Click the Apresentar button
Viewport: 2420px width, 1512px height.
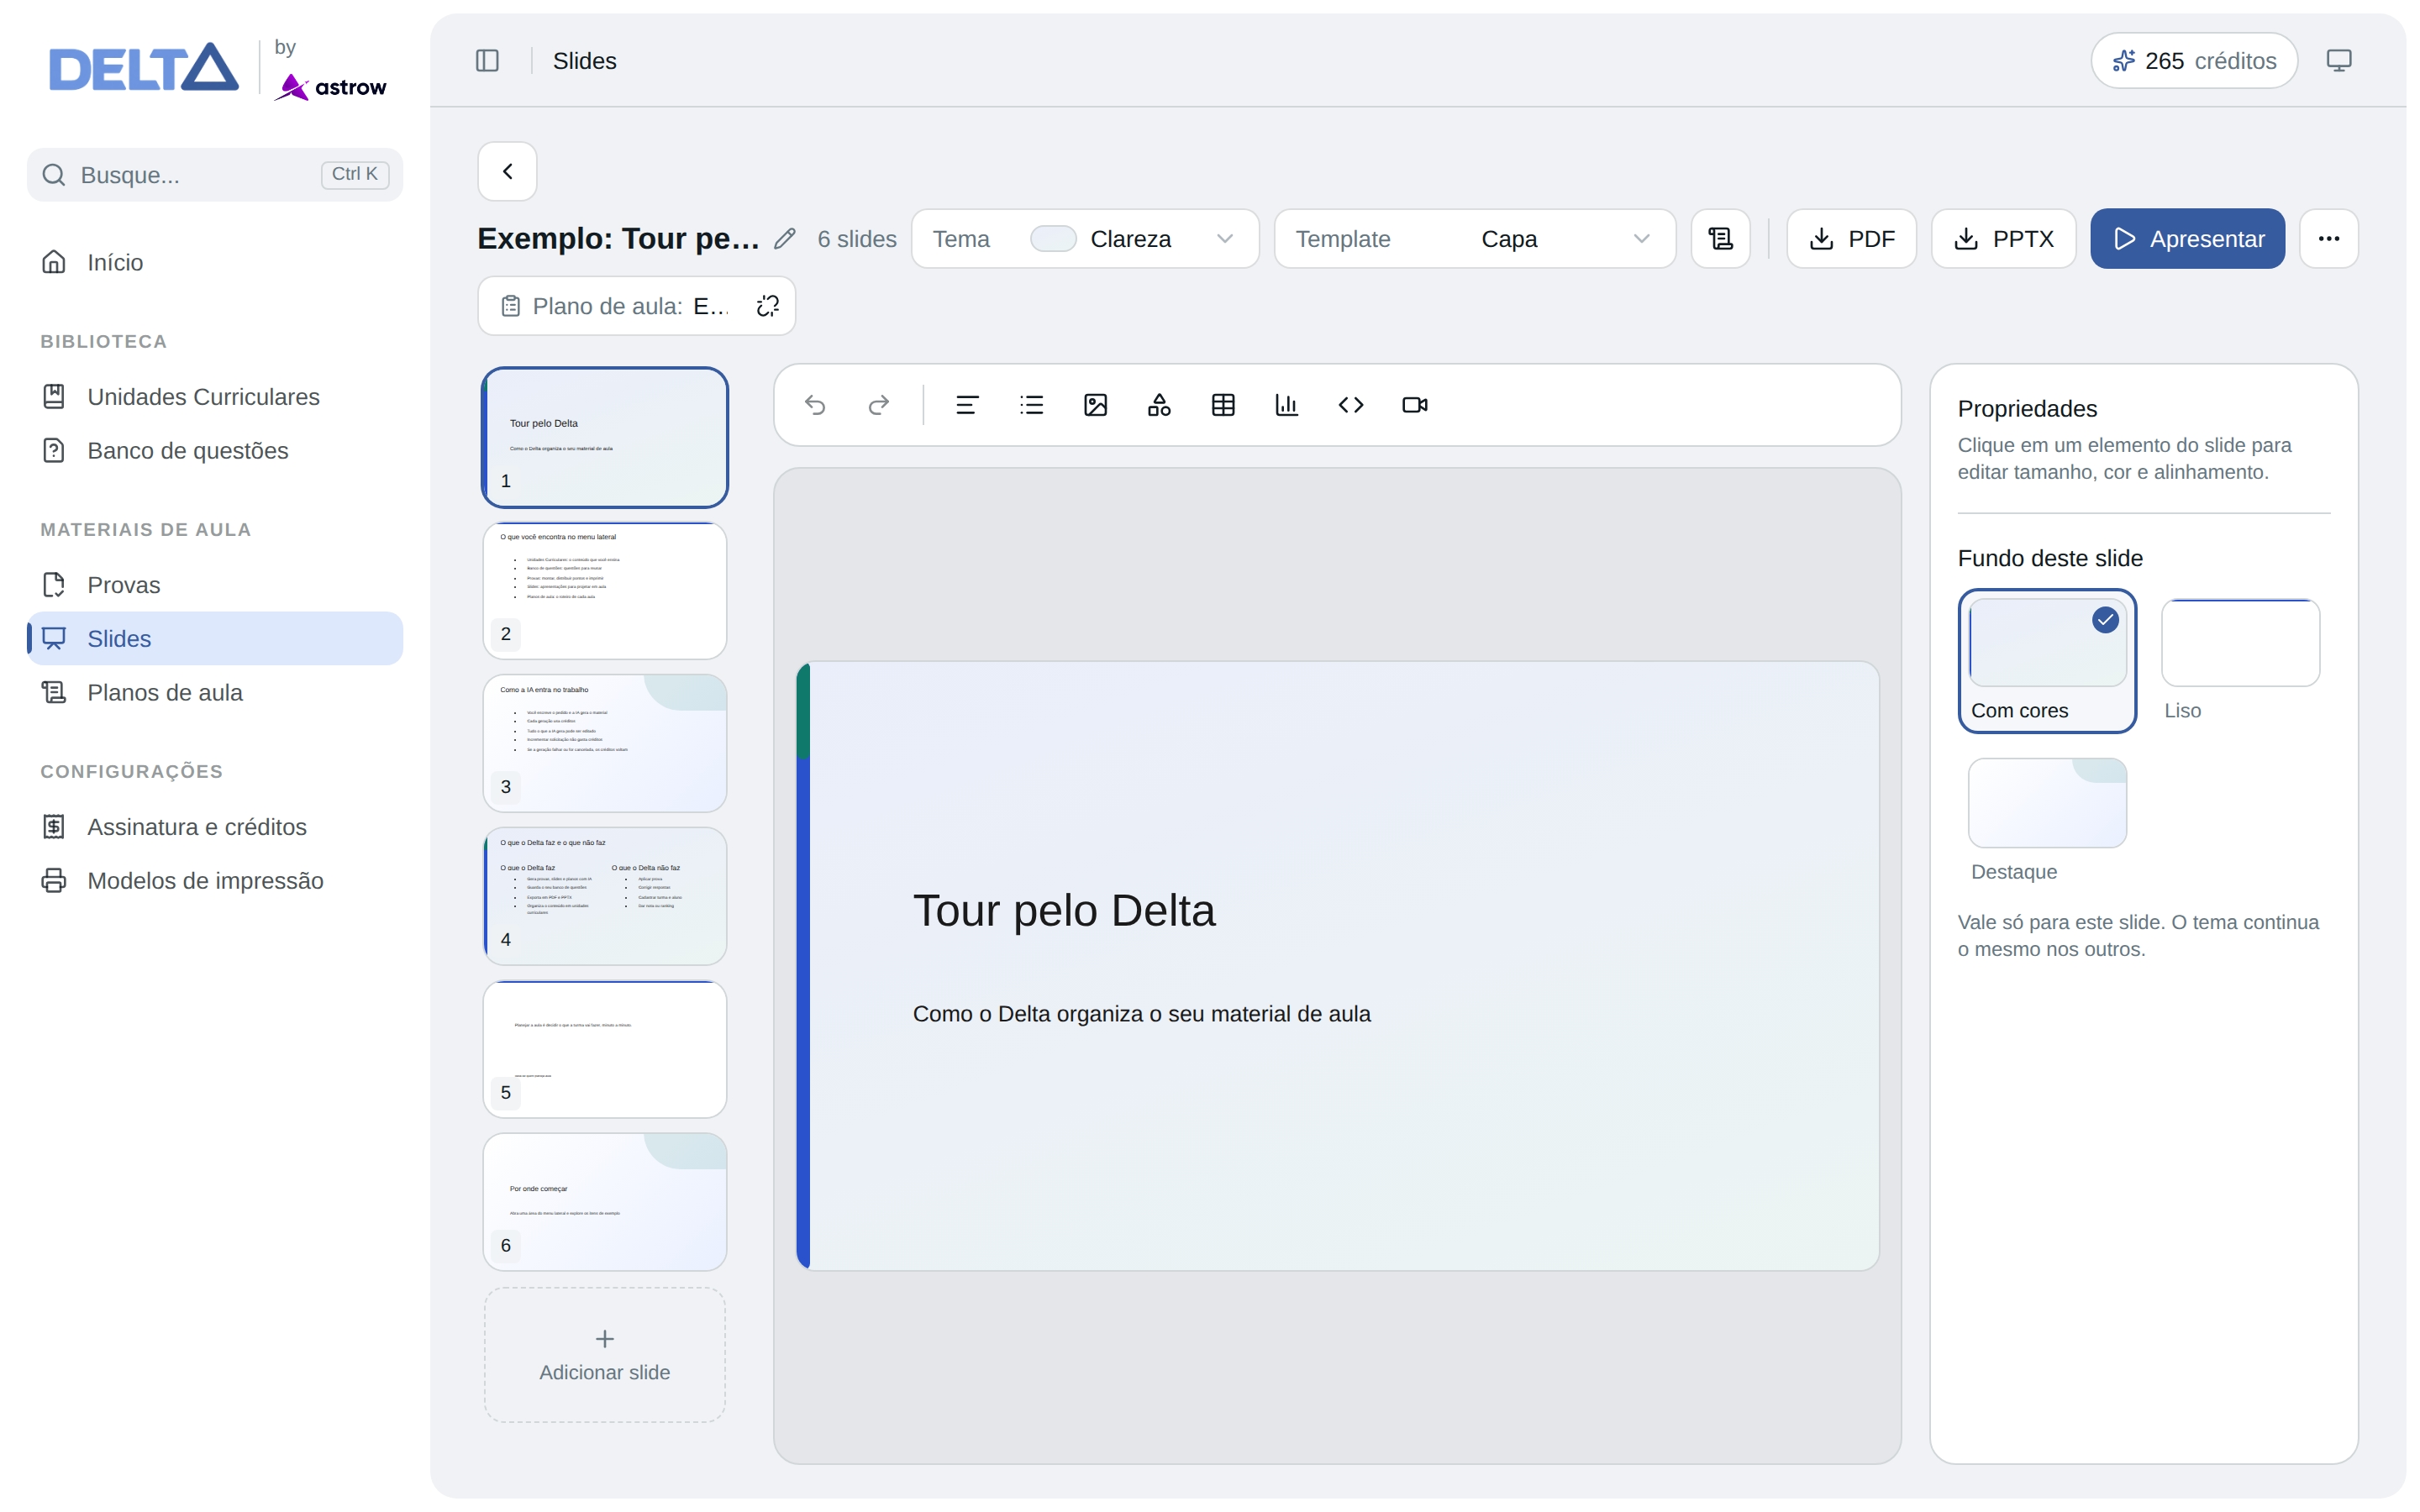pyautogui.click(x=2187, y=239)
